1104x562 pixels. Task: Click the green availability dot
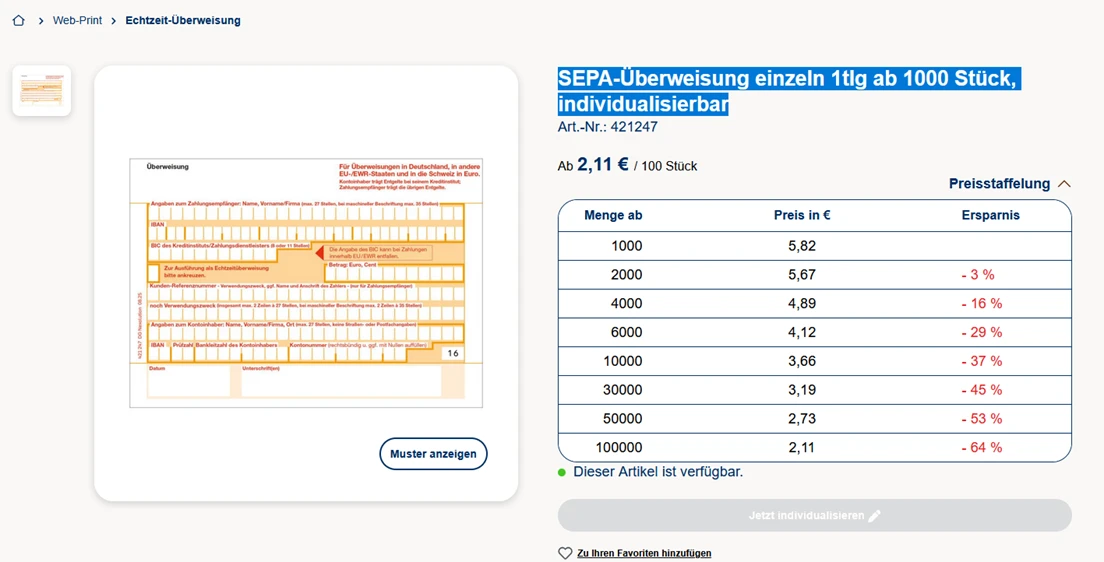coord(563,472)
